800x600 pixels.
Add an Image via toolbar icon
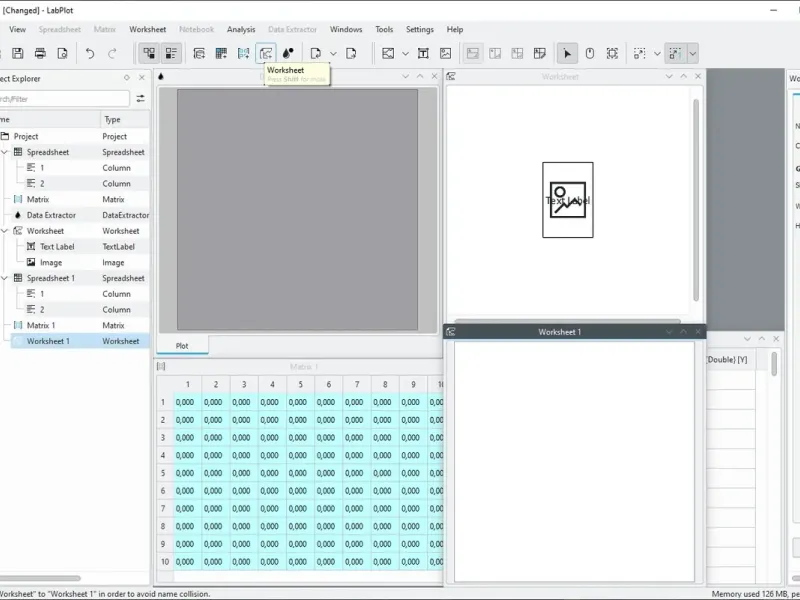tap(445, 54)
